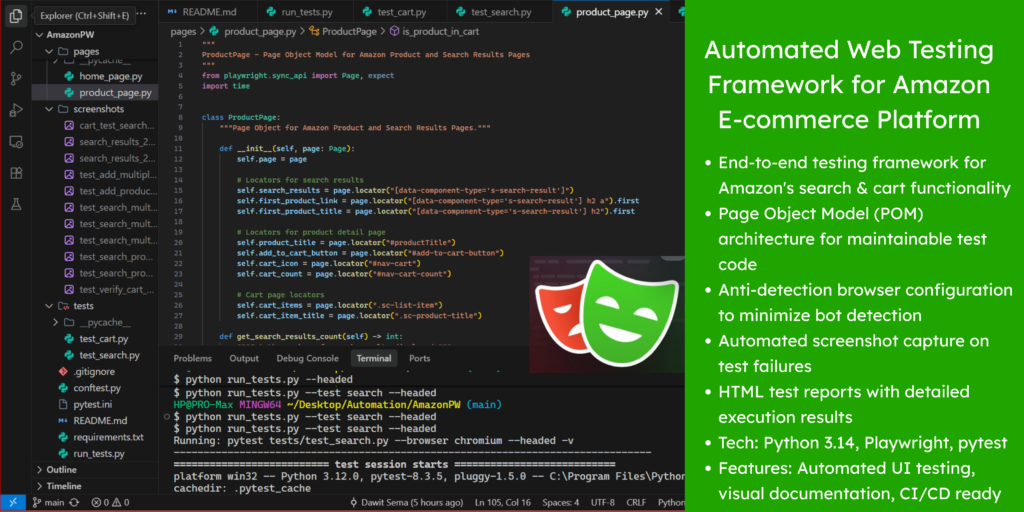
Task: Close the product_page.py editor tab
Action: click(658, 12)
